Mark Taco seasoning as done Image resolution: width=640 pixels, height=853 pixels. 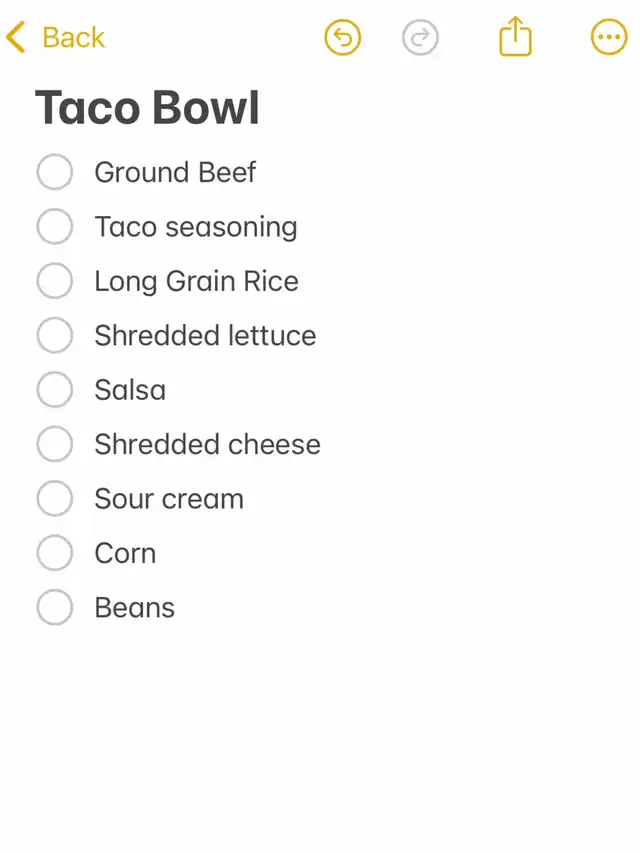(x=54, y=226)
